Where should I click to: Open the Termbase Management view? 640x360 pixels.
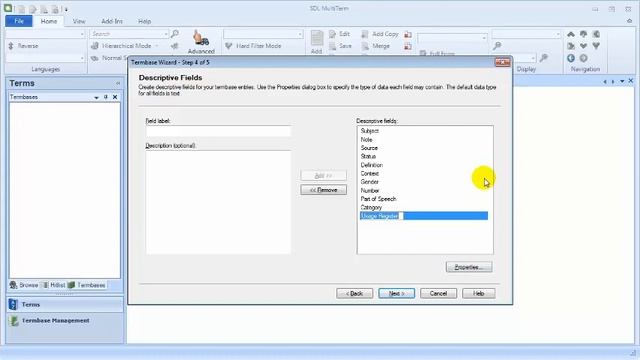[x=64, y=321]
